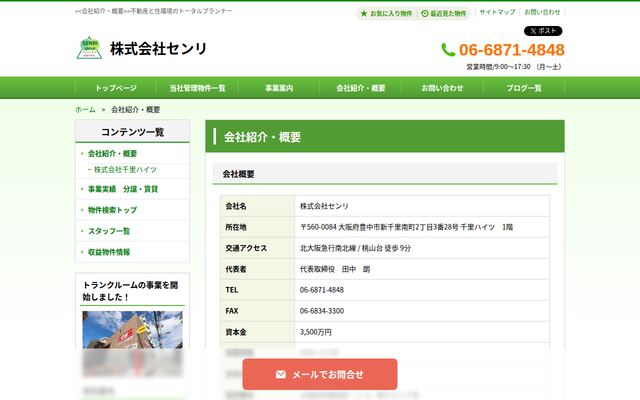The width and height of the screenshot is (640, 400).
Task: Click the 営業時間 9:00~17:30 text
Action: click(514, 67)
